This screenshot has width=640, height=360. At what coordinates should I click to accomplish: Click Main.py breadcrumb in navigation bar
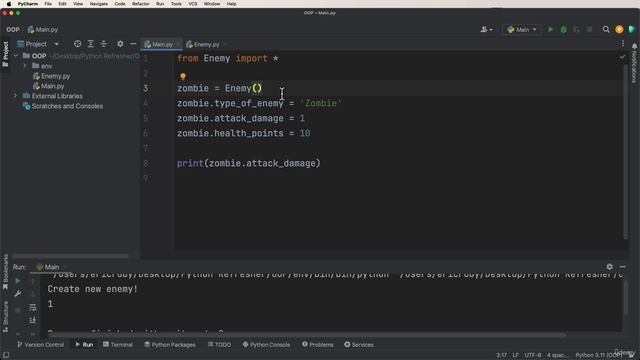[x=43, y=29]
